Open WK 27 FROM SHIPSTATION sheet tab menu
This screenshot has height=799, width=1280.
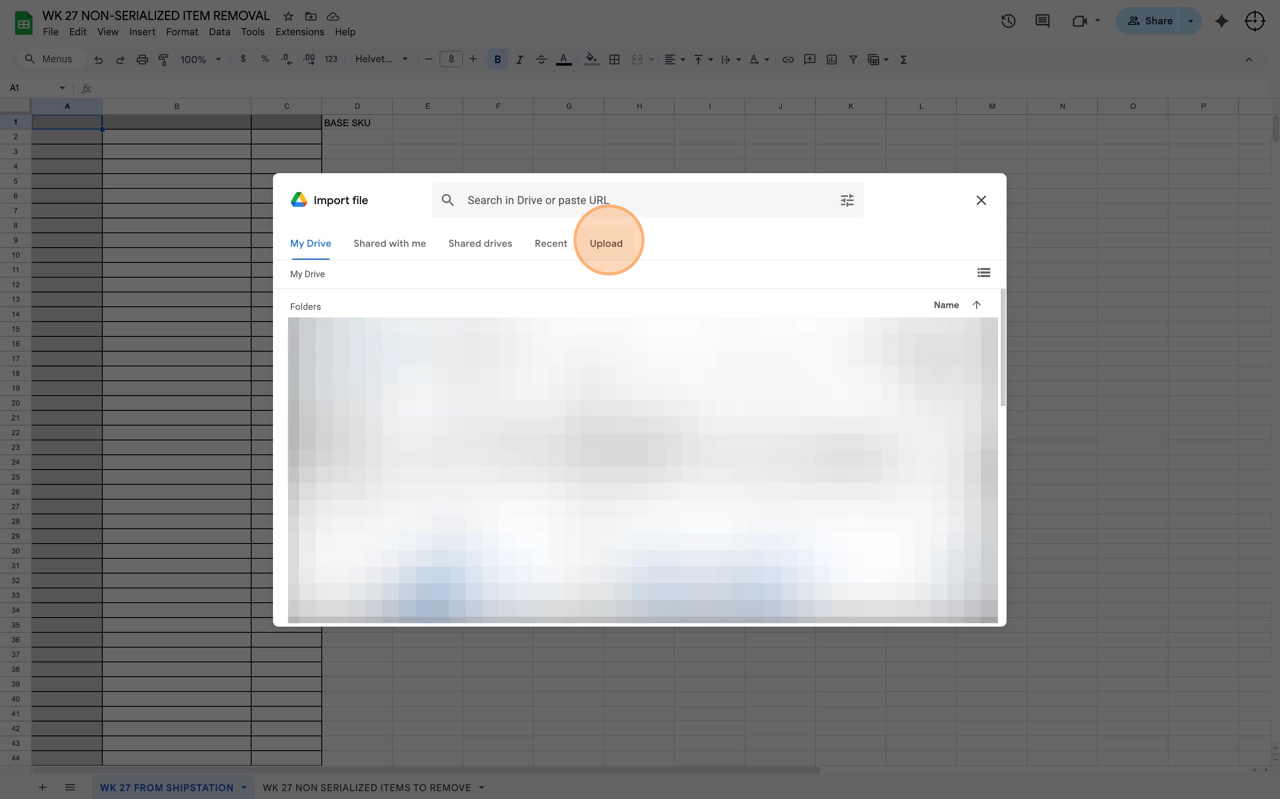click(243, 788)
